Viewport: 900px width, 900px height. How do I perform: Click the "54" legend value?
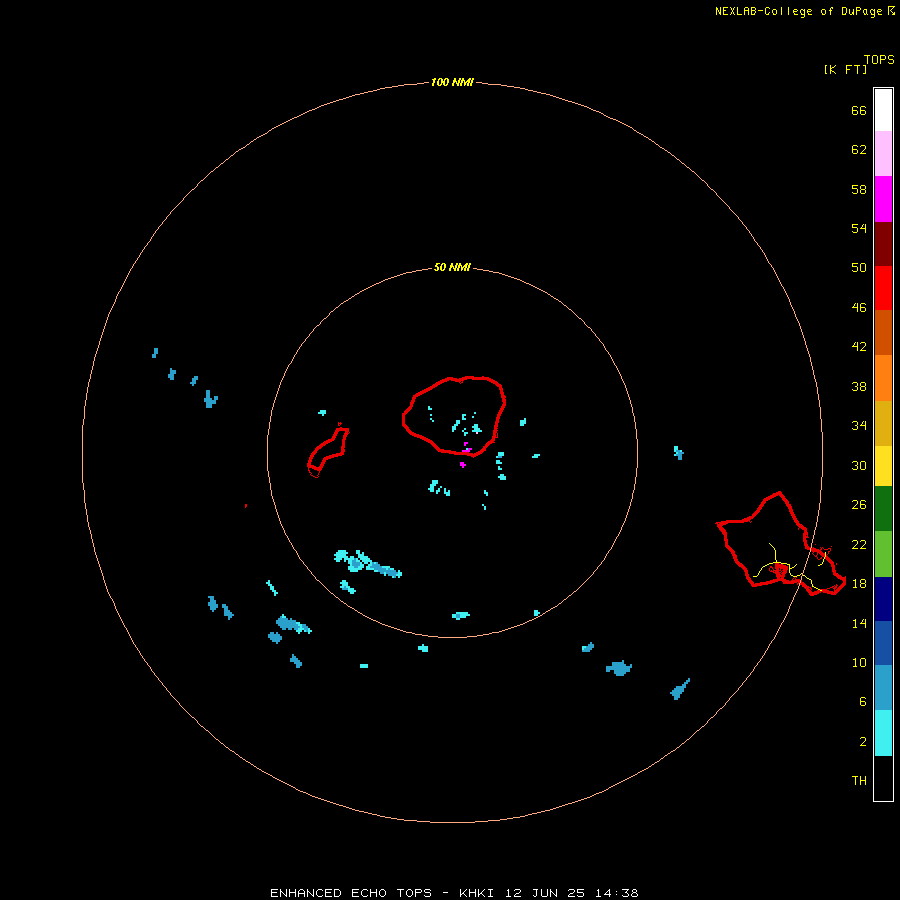[x=859, y=228]
